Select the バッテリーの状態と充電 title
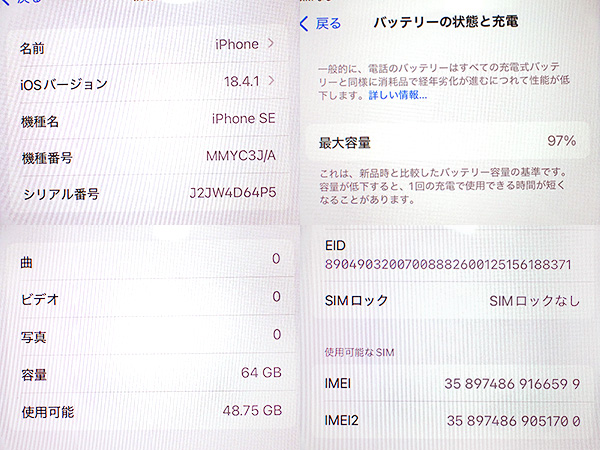Screen dimensions: 600x450 click(x=446, y=22)
